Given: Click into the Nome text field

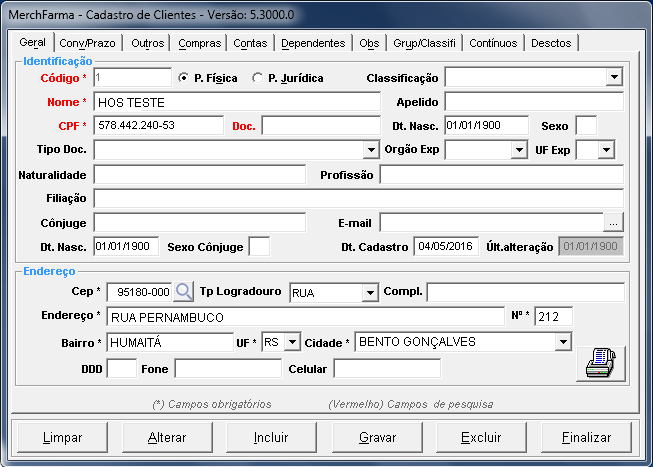Looking at the screenshot, I should (x=237, y=102).
